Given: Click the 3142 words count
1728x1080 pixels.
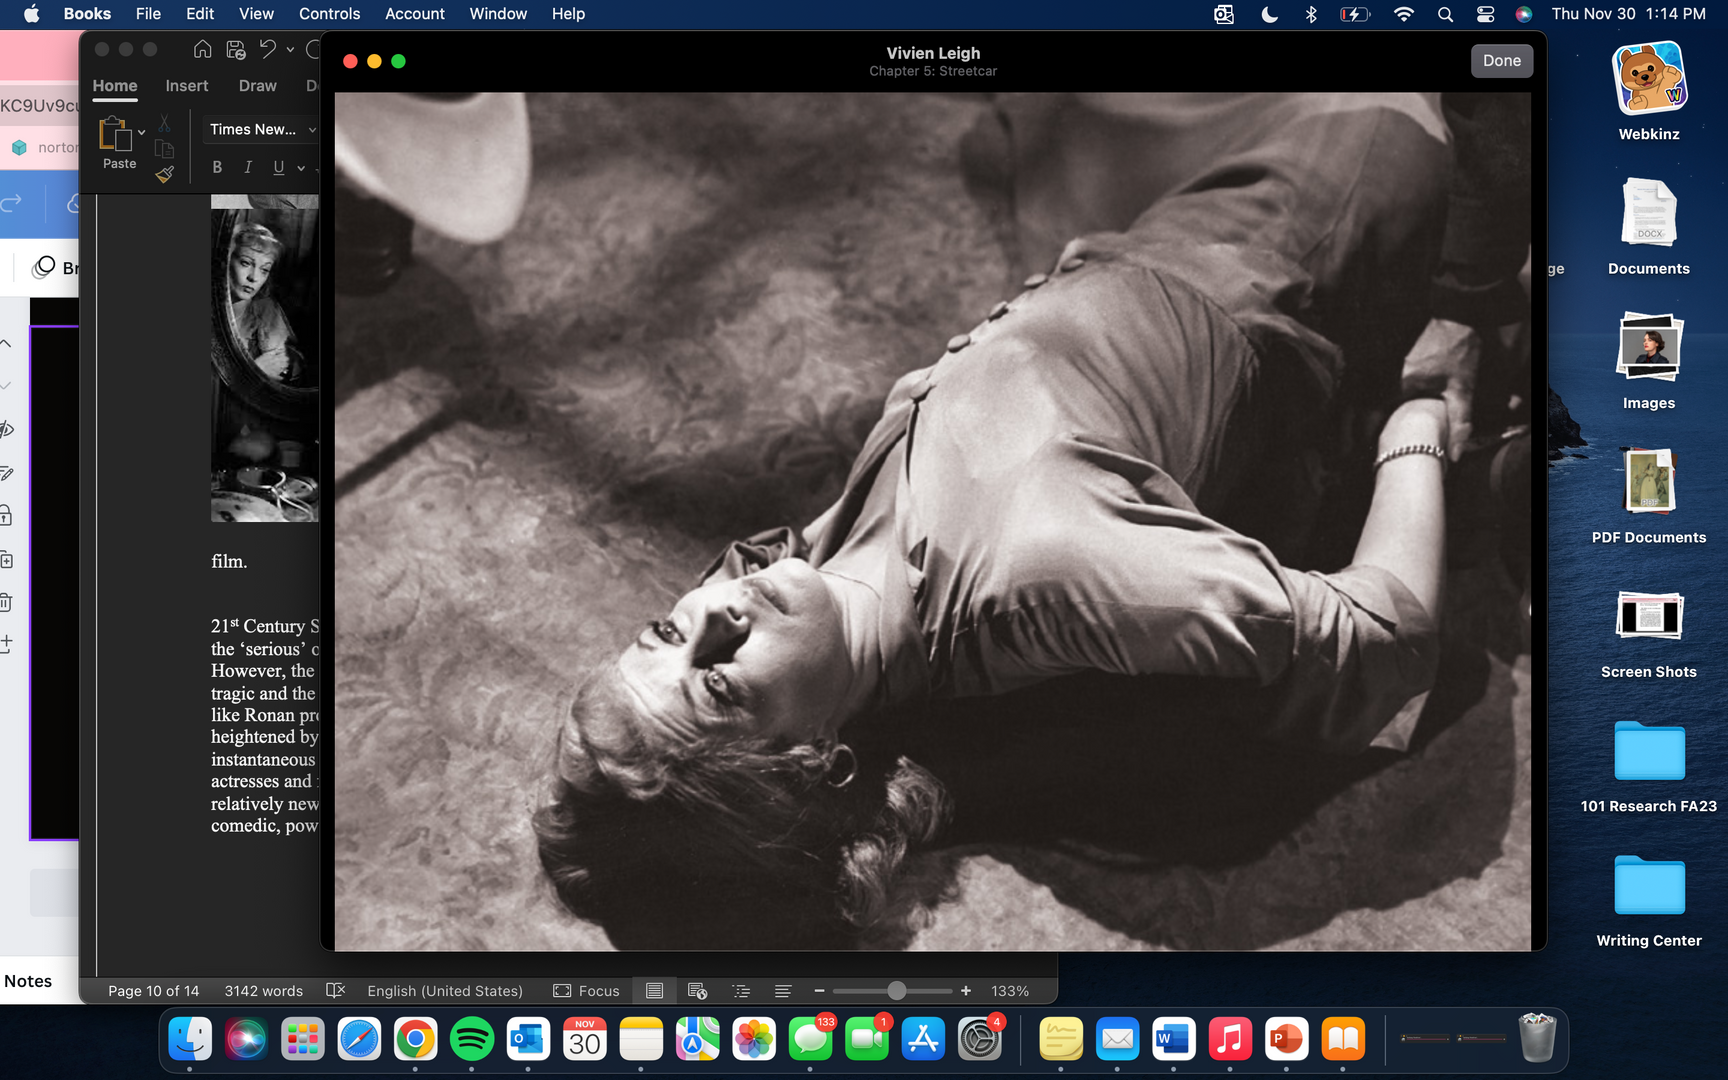Looking at the screenshot, I should click(264, 991).
